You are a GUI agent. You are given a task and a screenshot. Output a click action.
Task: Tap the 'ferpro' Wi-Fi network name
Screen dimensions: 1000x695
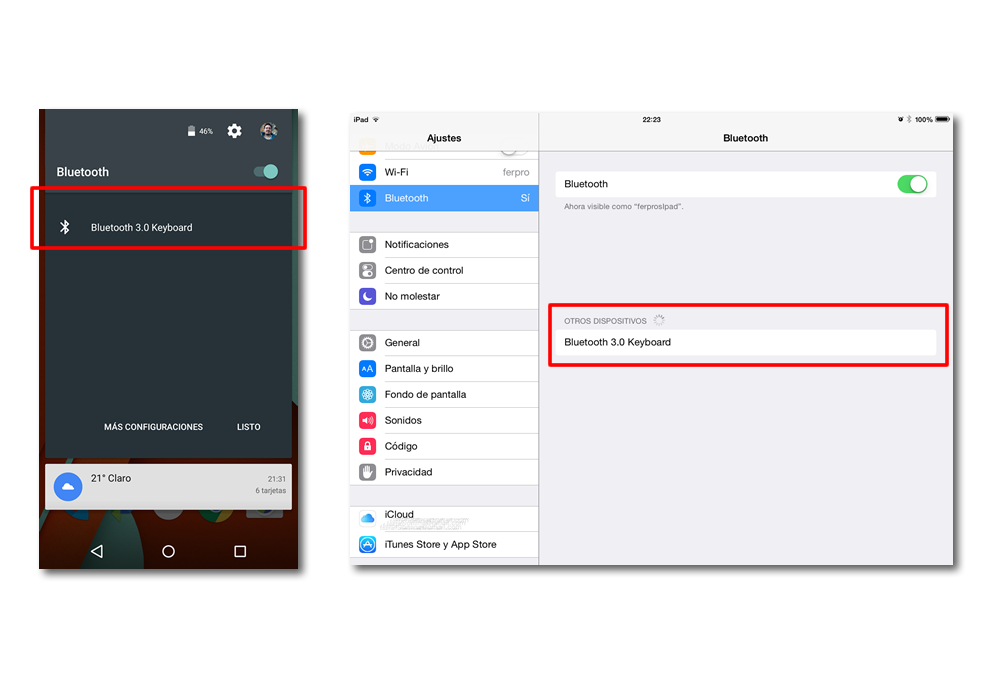click(516, 172)
